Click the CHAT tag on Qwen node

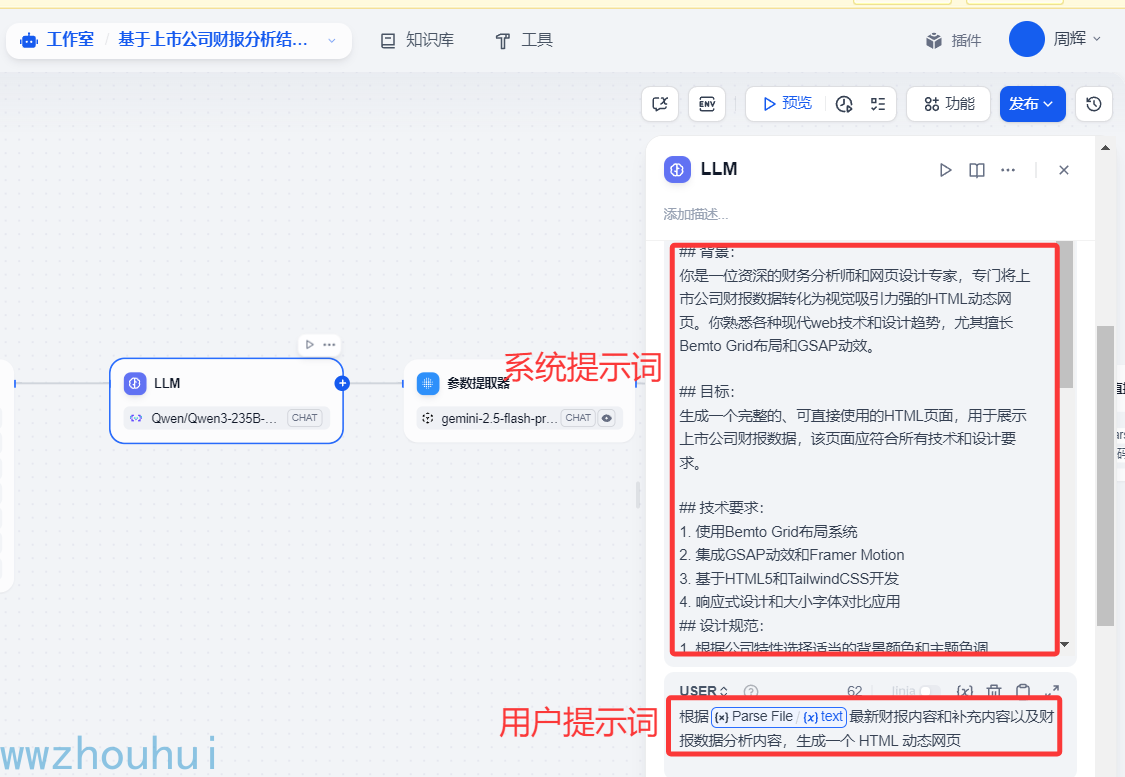click(304, 418)
